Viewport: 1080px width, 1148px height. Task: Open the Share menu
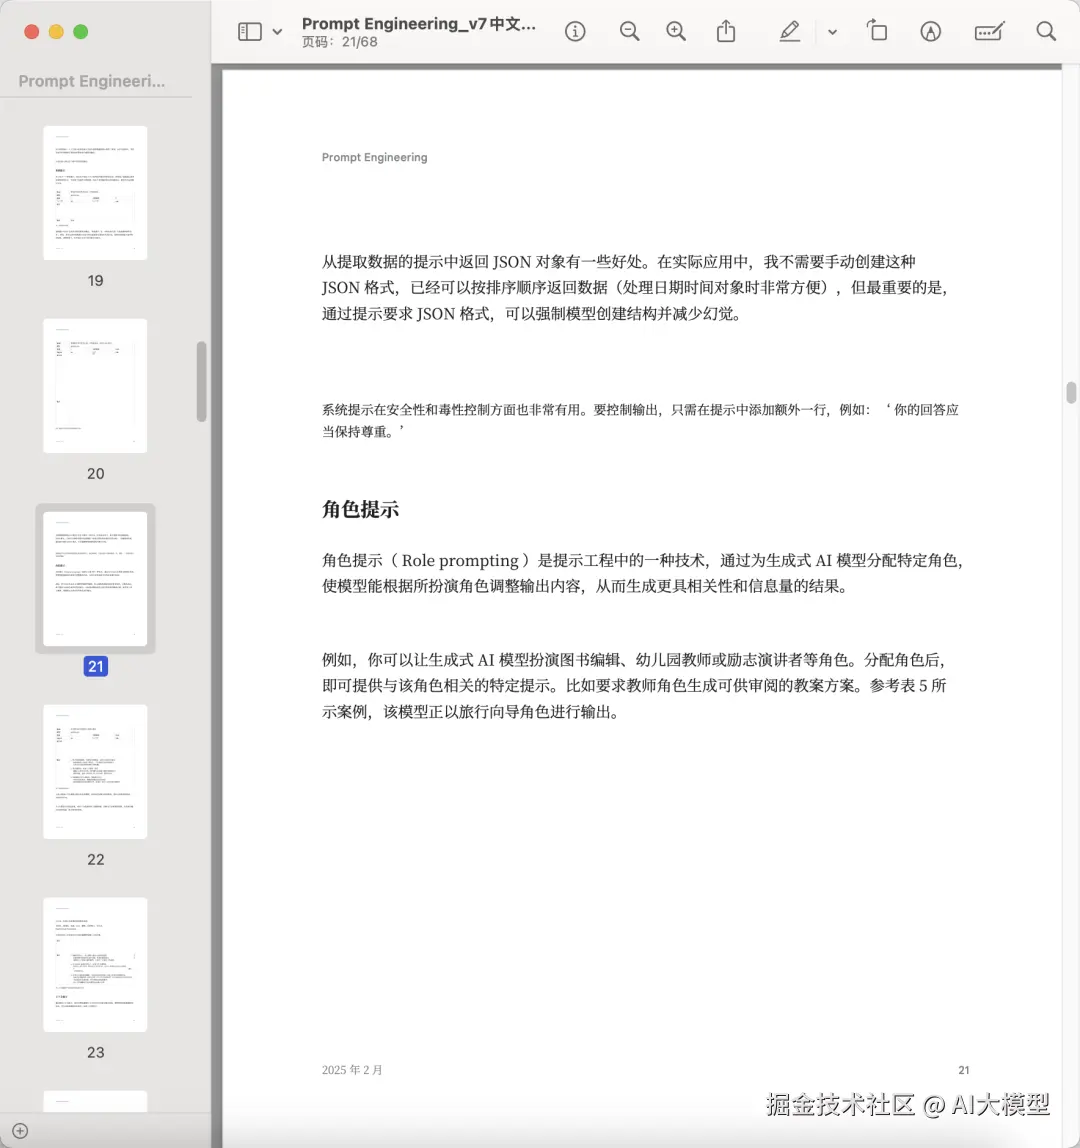pyautogui.click(x=726, y=31)
